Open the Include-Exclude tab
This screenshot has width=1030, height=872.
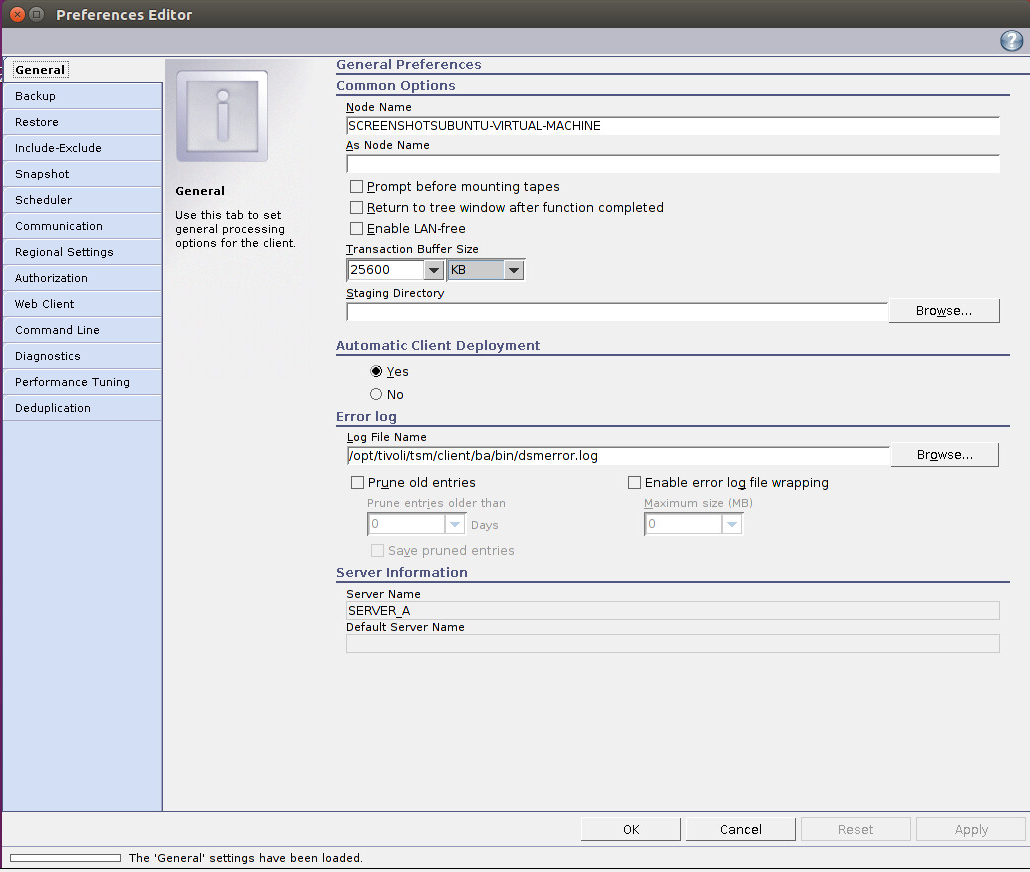pyautogui.click(x=82, y=148)
